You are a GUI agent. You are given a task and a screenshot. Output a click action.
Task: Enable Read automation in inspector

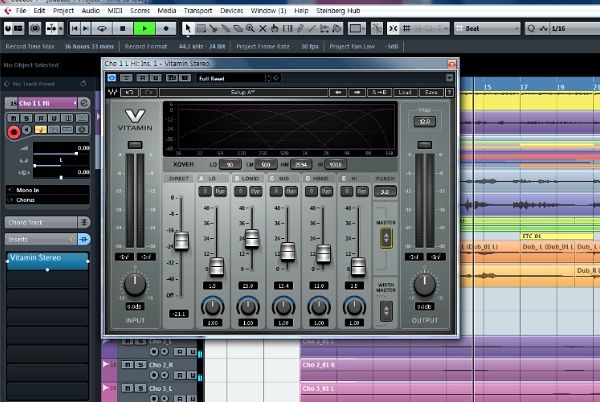(41, 118)
